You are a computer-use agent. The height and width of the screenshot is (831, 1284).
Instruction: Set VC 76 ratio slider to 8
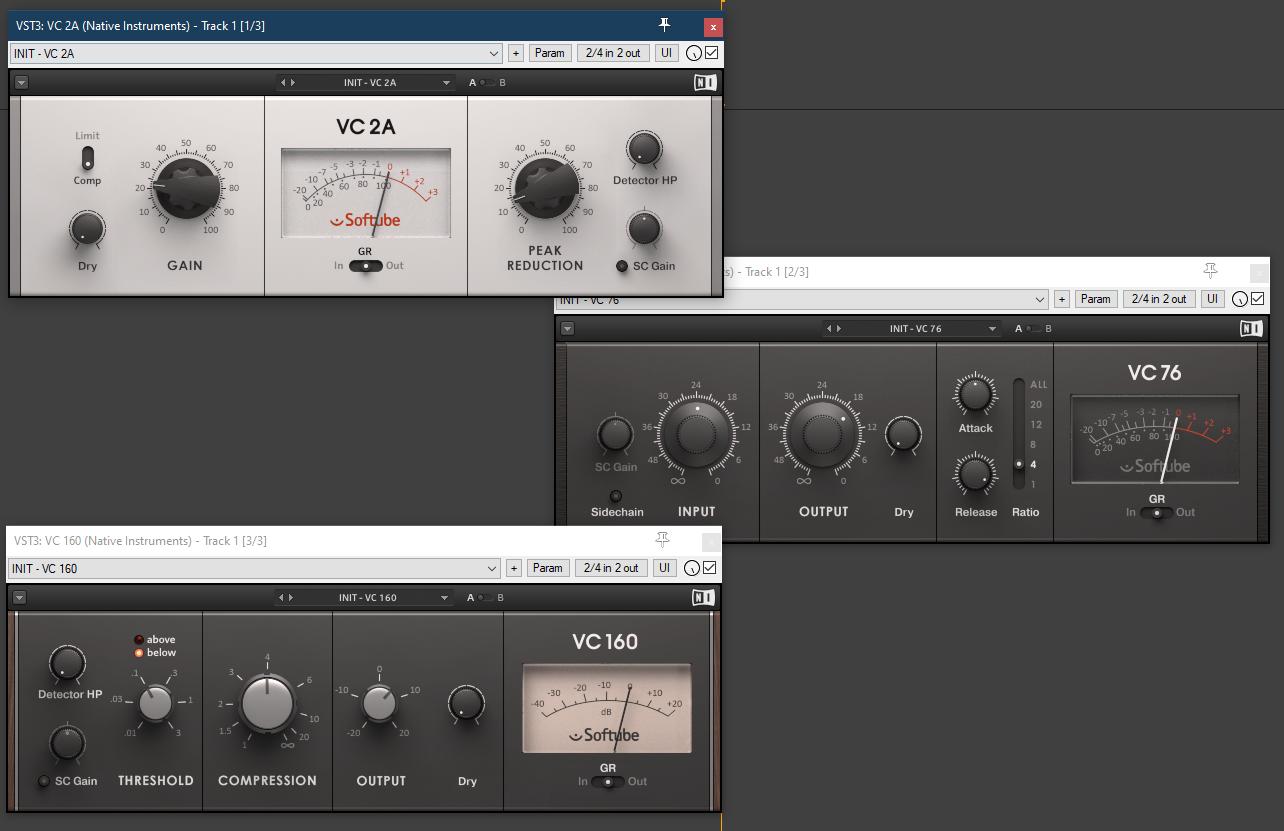tap(1033, 445)
